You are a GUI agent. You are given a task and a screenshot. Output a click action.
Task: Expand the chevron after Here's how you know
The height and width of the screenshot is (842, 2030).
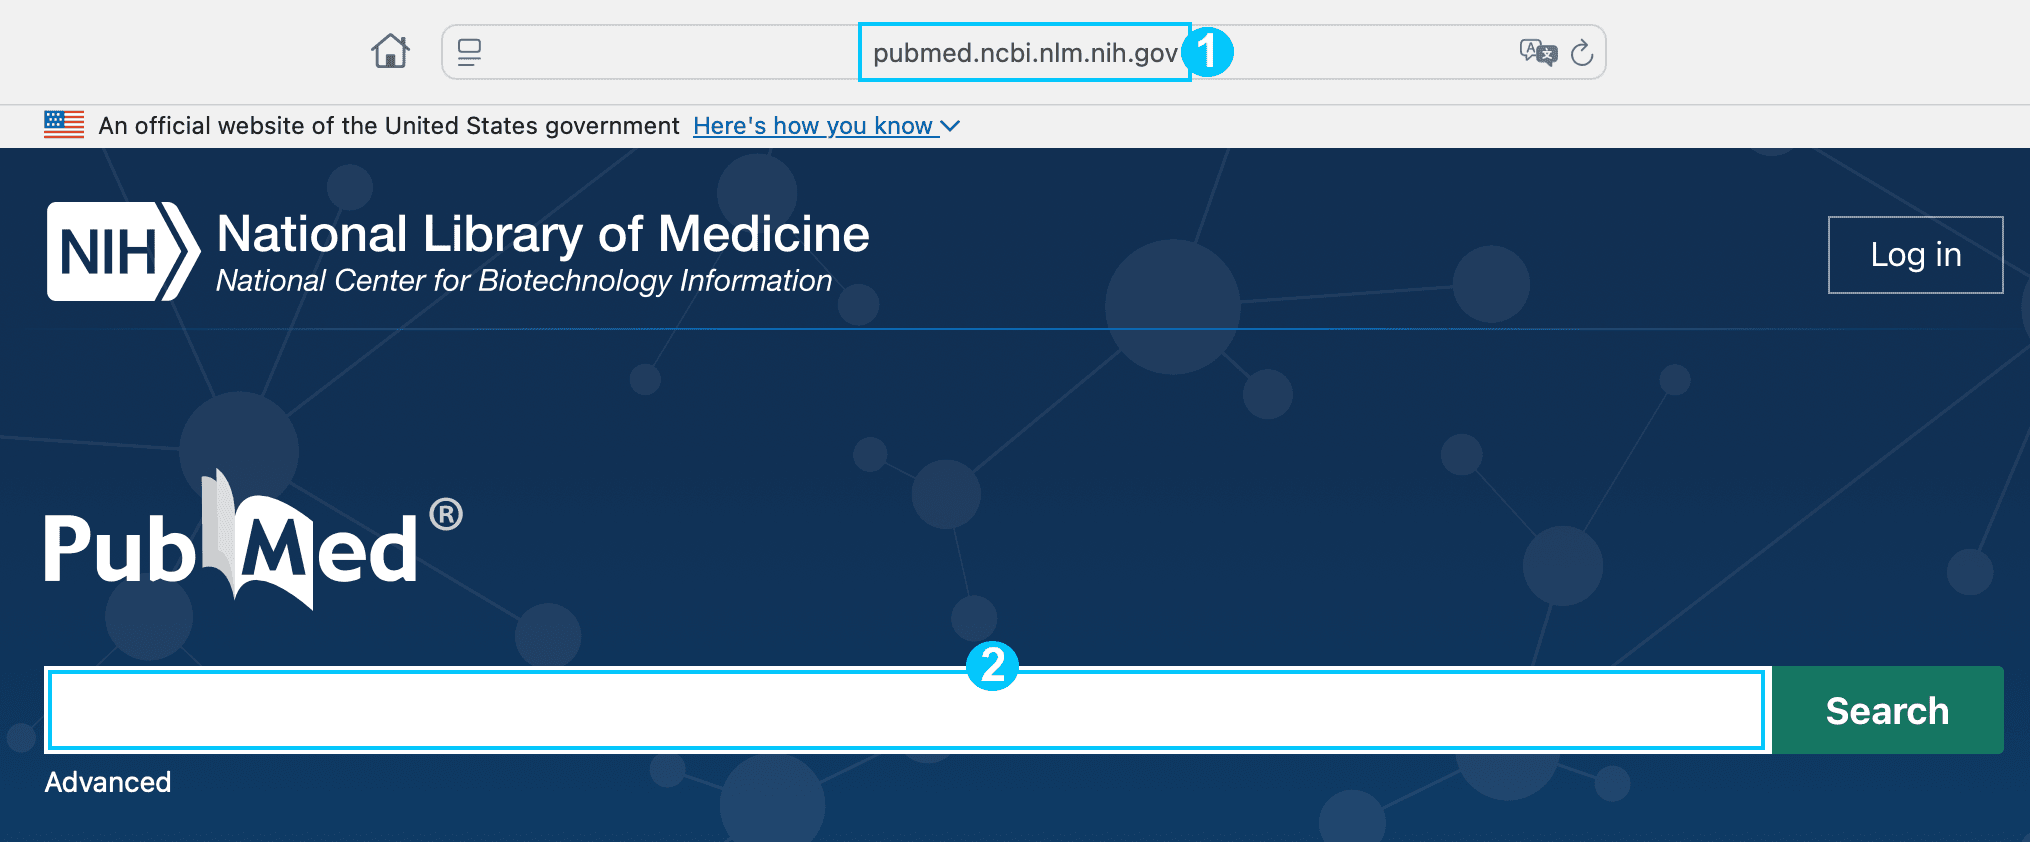950,126
